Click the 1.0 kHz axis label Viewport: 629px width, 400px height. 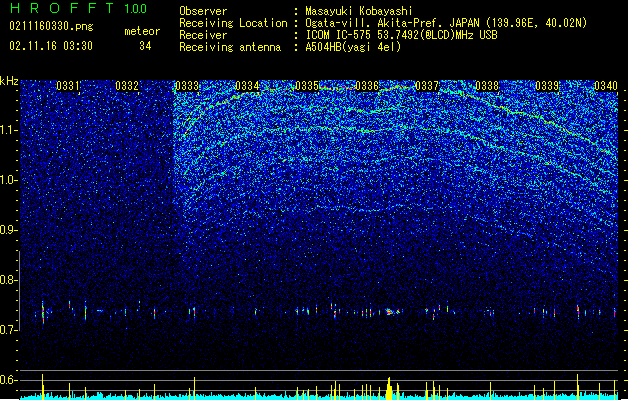pos(9,180)
